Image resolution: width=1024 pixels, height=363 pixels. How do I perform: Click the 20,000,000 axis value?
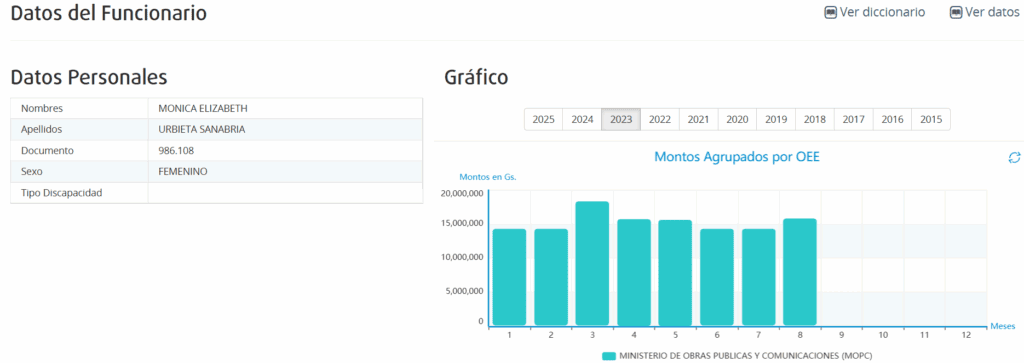[x=462, y=193]
